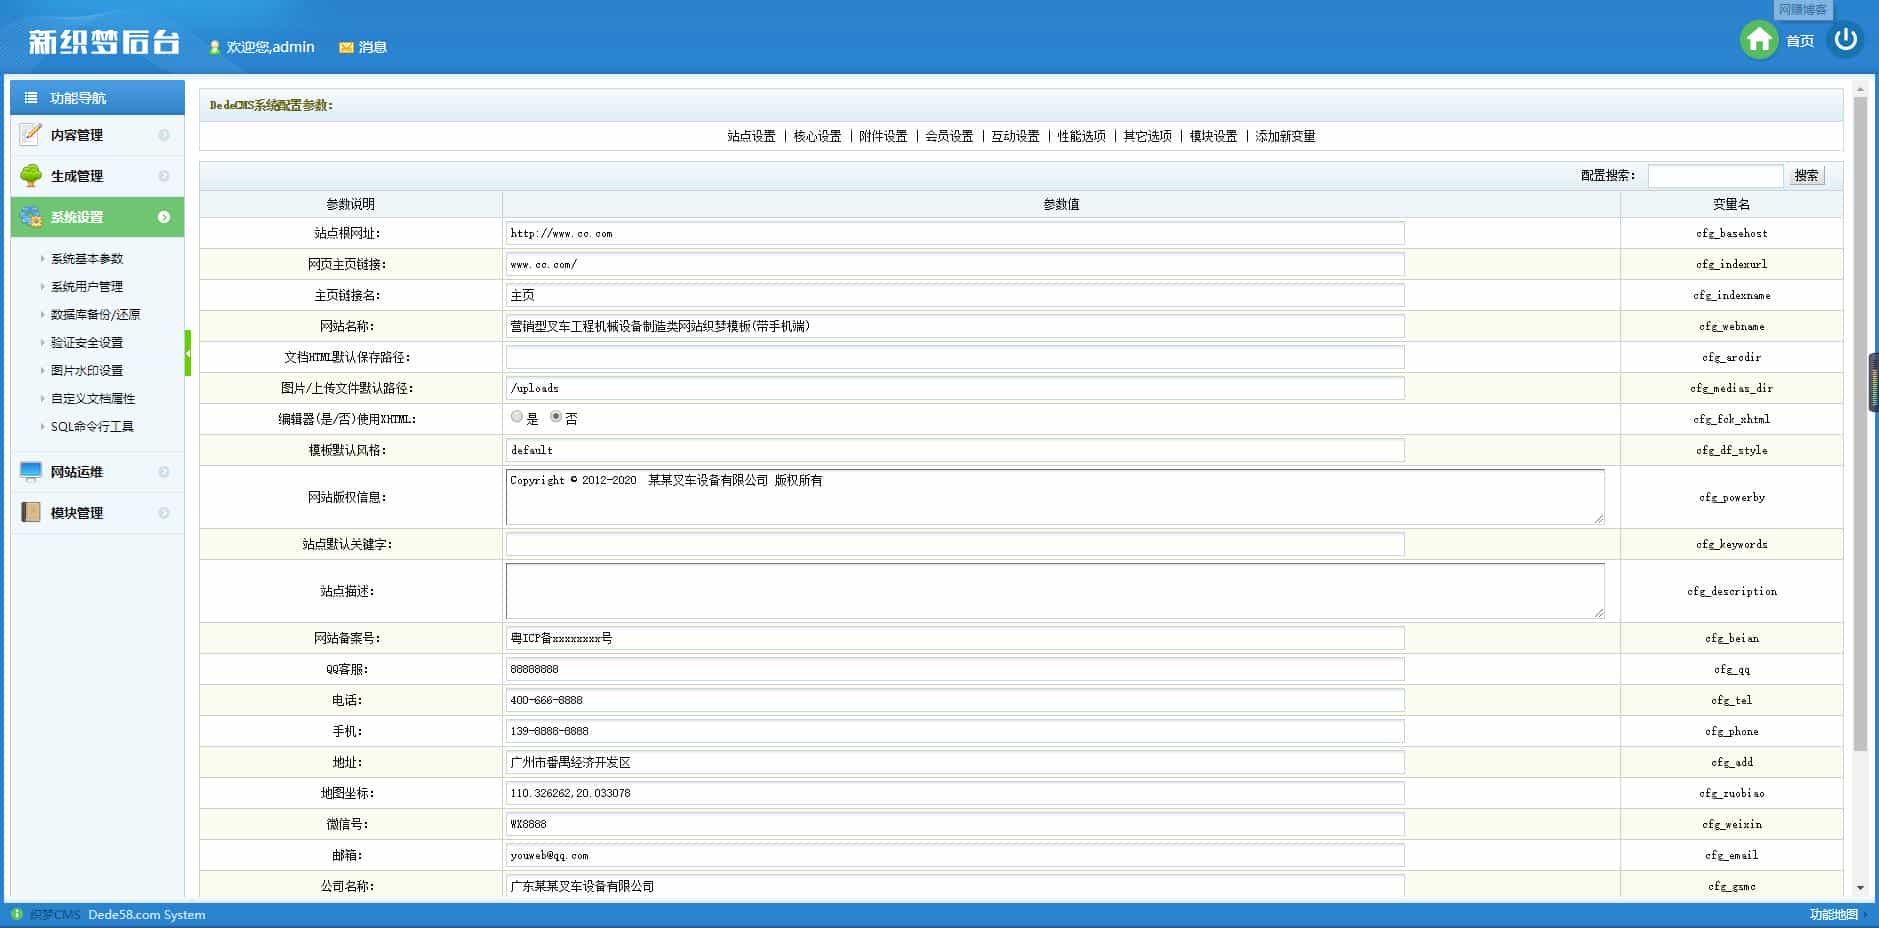Switch to 模块设置 tab
The width and height of the screenshot is (1879, 928).
tap(1213, 136)
